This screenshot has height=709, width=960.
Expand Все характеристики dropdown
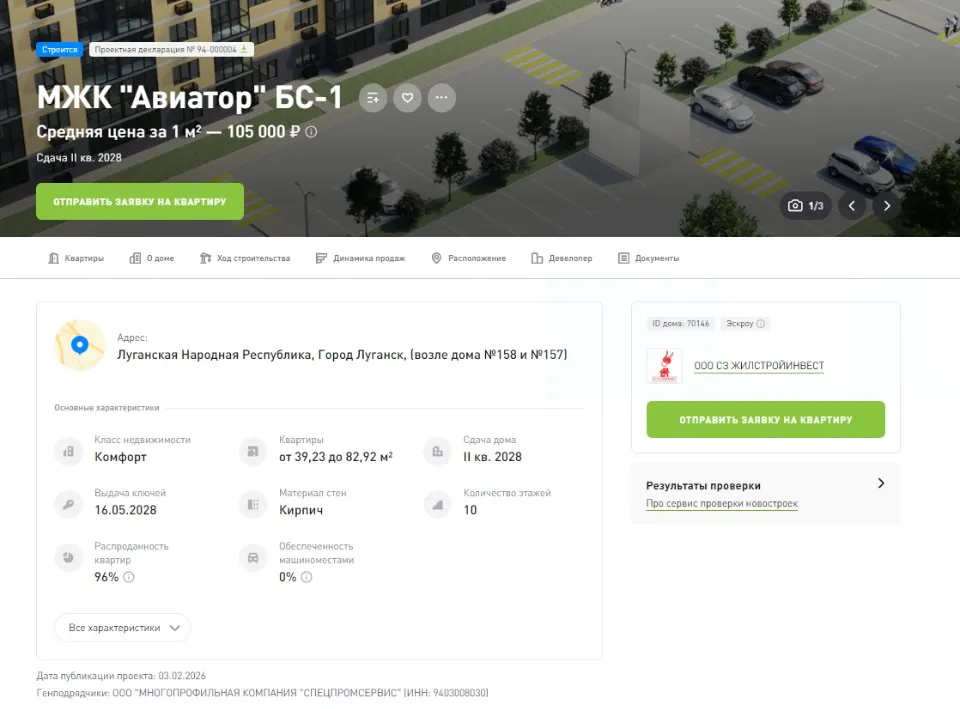[x=123, y=628]
